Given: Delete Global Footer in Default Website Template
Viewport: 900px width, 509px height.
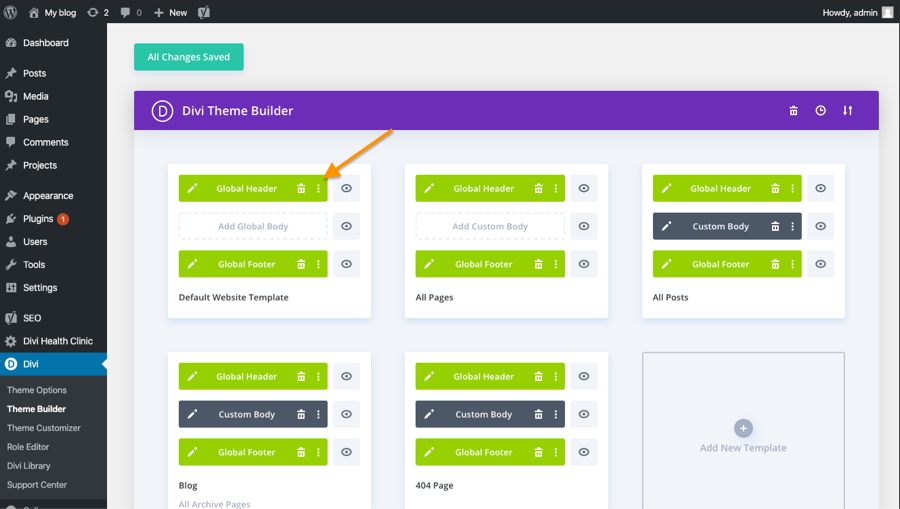Looking at the screenshot, I should 301,264.
